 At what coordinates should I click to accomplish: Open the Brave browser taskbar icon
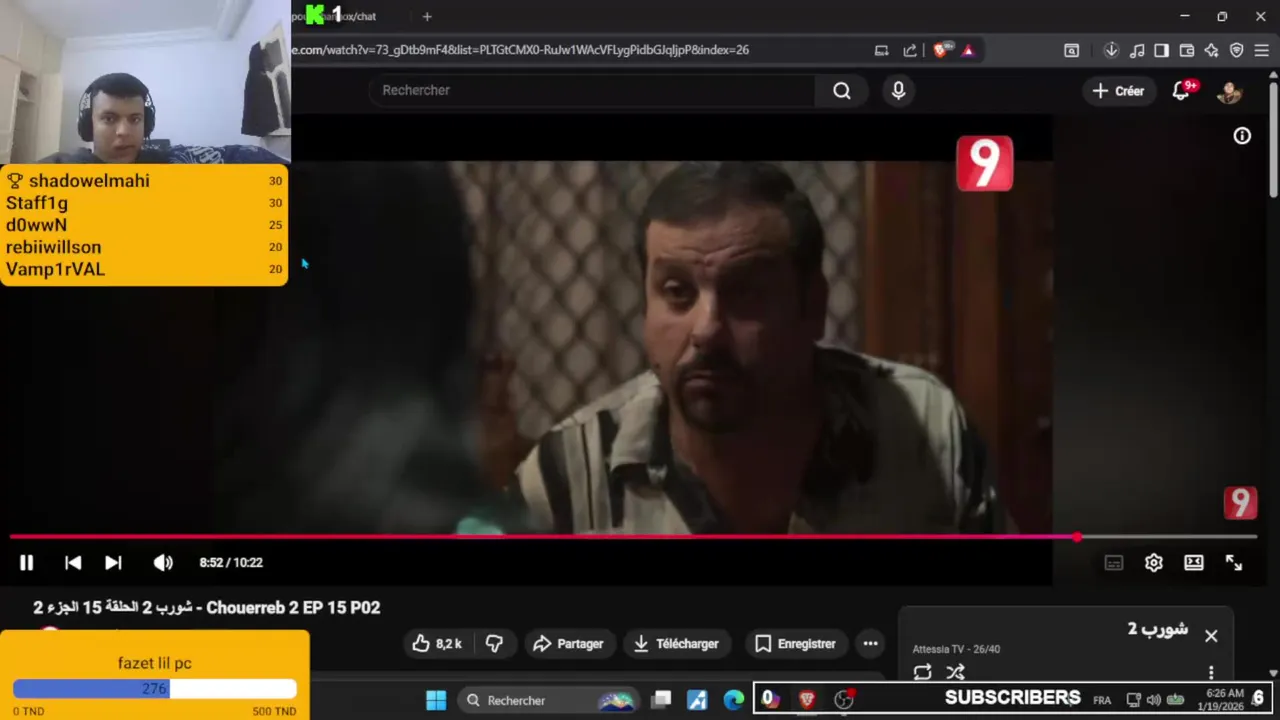click(807, 700)
